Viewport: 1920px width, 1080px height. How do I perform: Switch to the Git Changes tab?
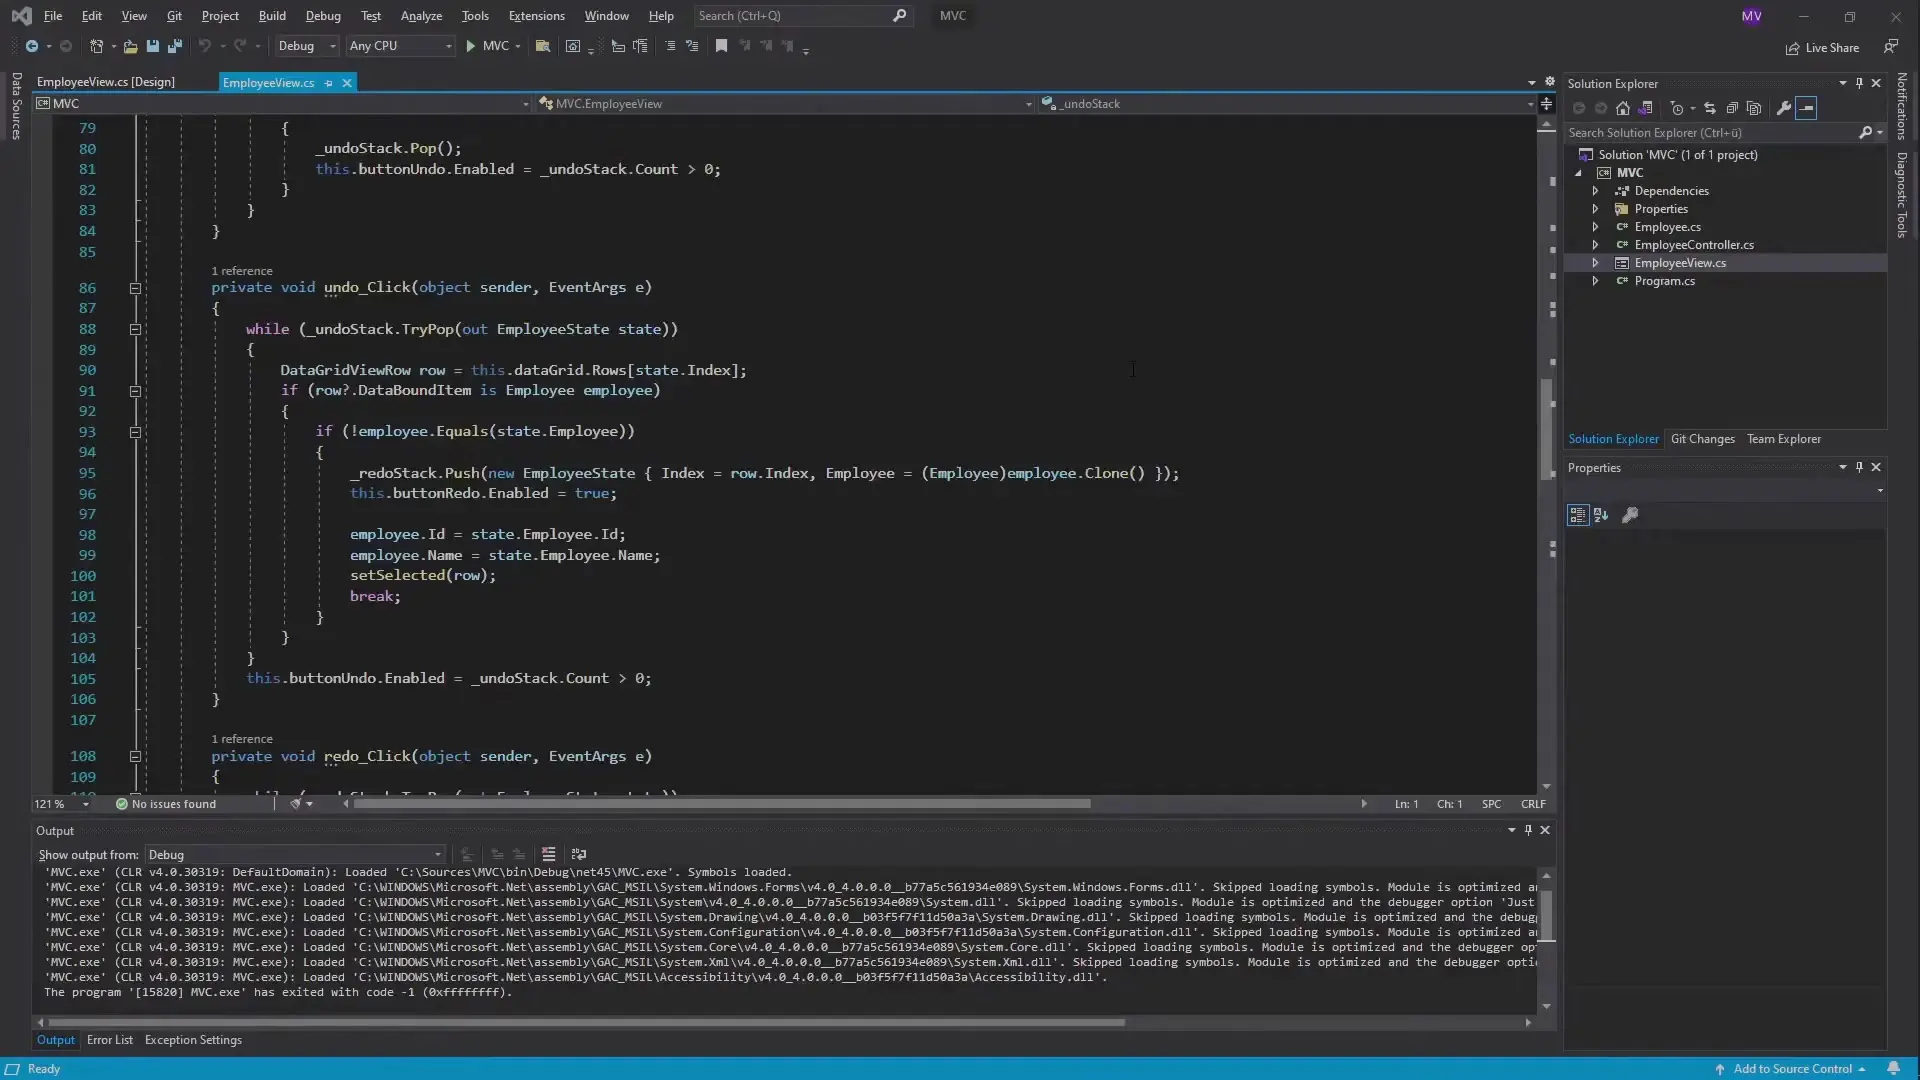(1702, 439)
